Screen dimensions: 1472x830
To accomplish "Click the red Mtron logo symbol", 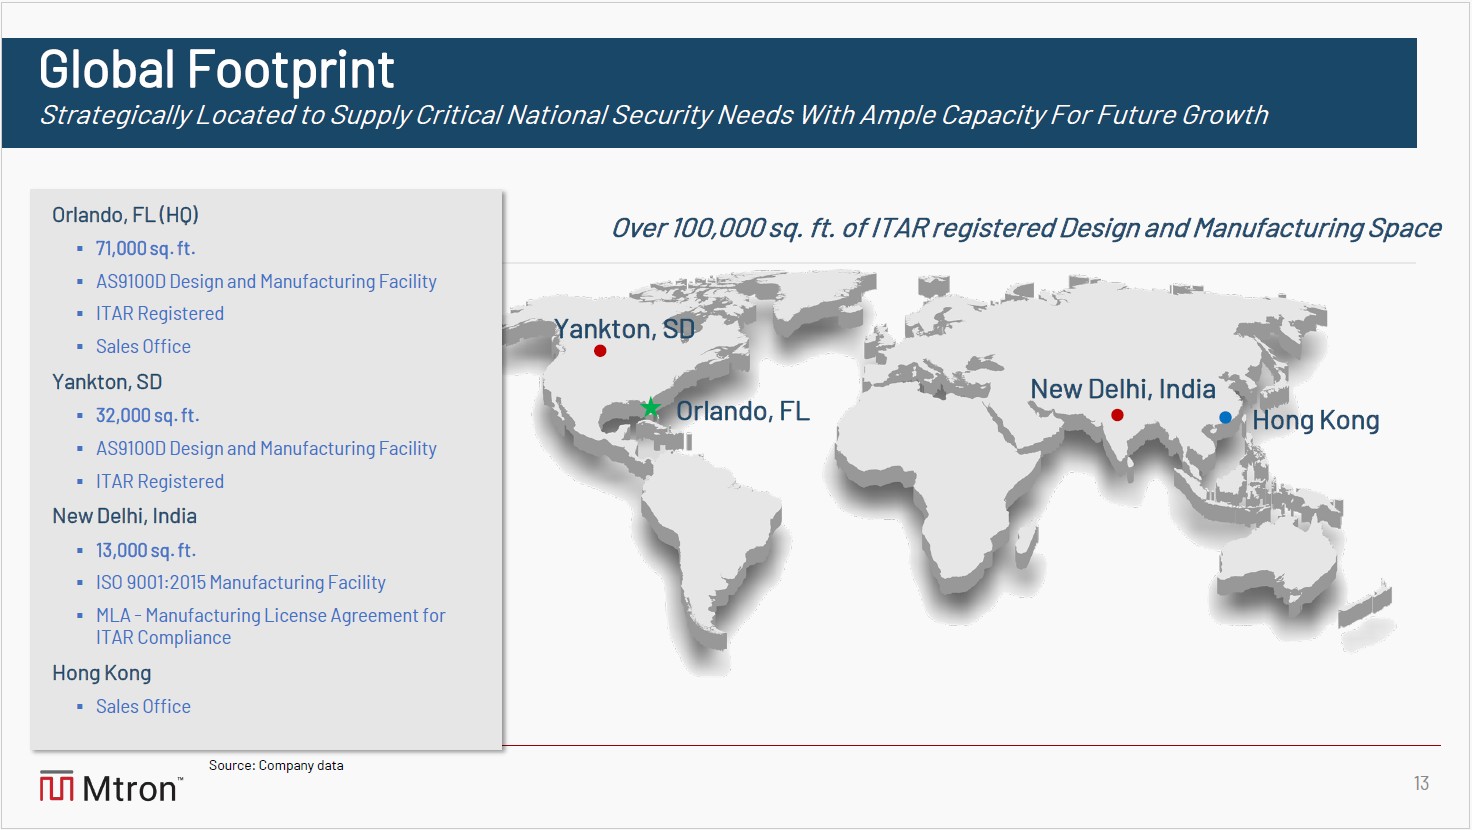I will pos(57,787).
